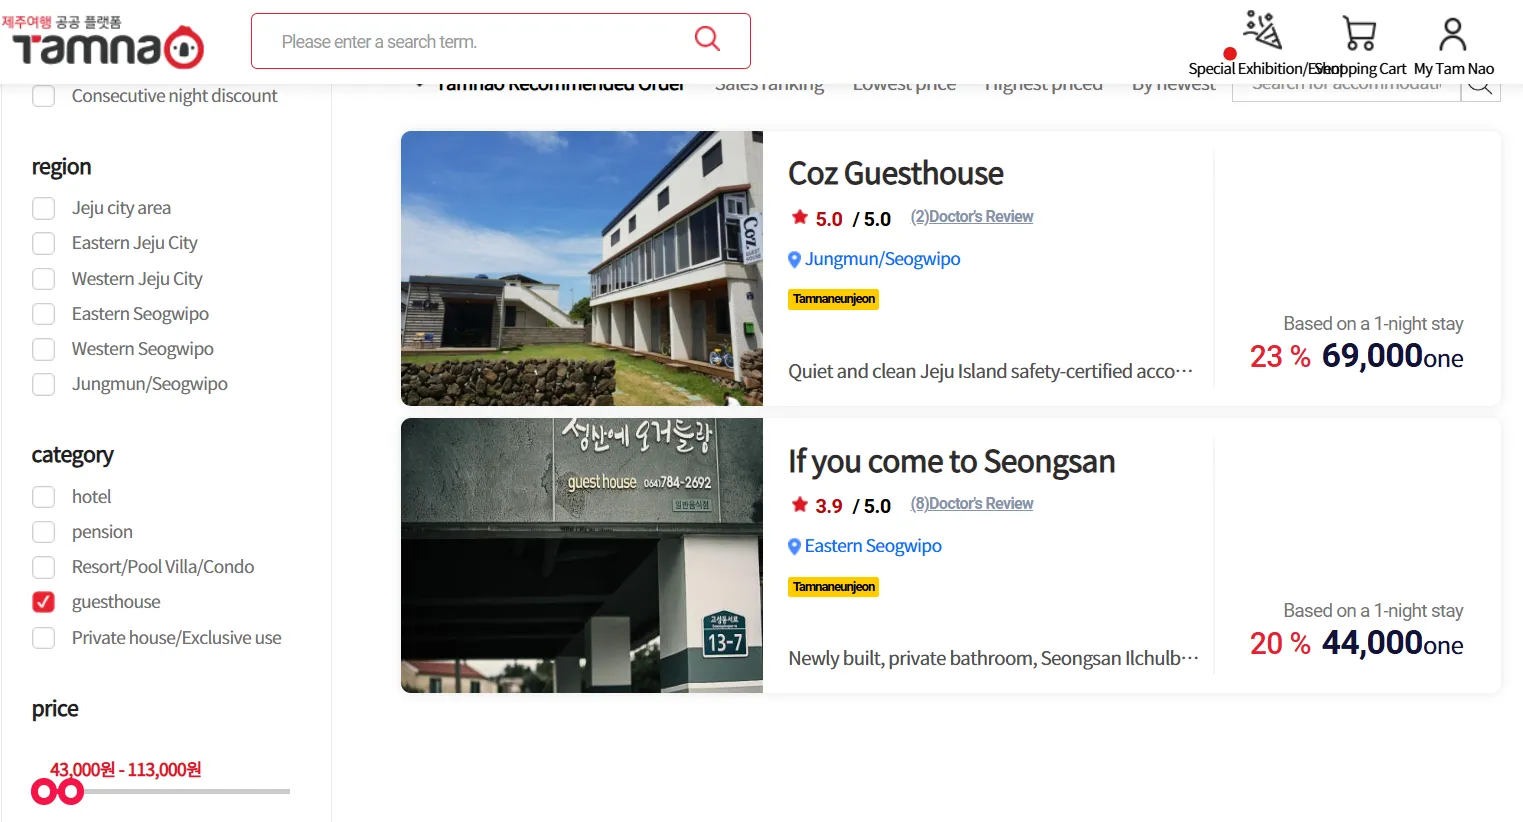The width and height of the screenshot is (1523, 822).
Task: Click the 43,000원 - 113,000원 price range text
Action: coord(126,770)
